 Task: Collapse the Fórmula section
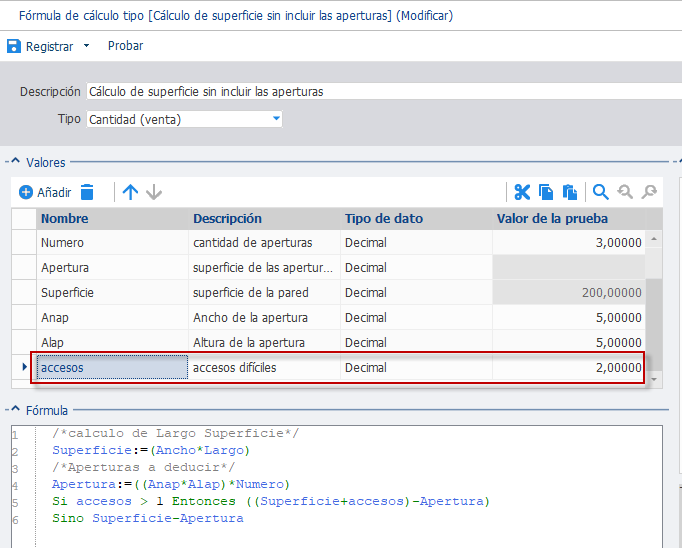[16, 409]
